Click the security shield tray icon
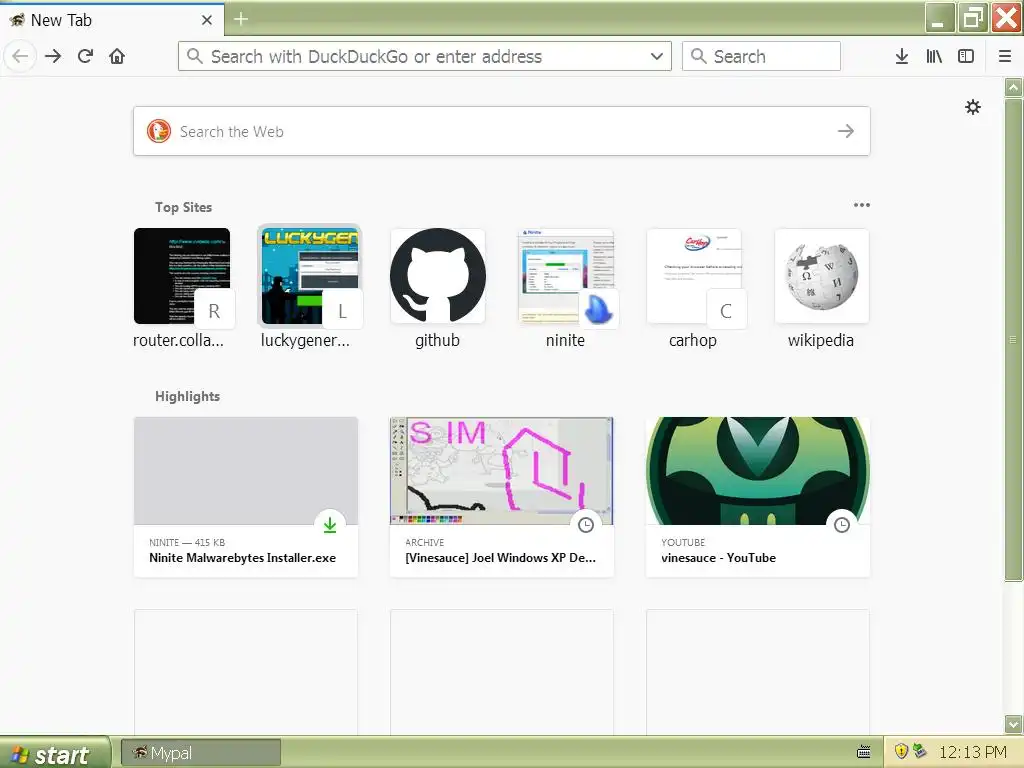 [x=901, y=752]
